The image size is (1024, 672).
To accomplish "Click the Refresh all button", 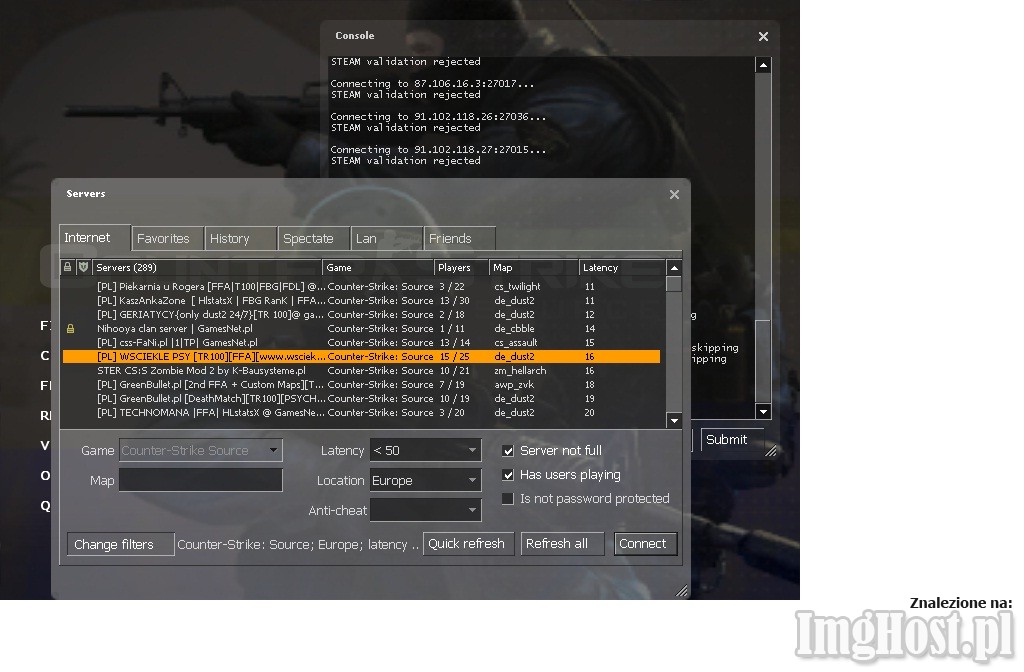I will pos(562,543).
